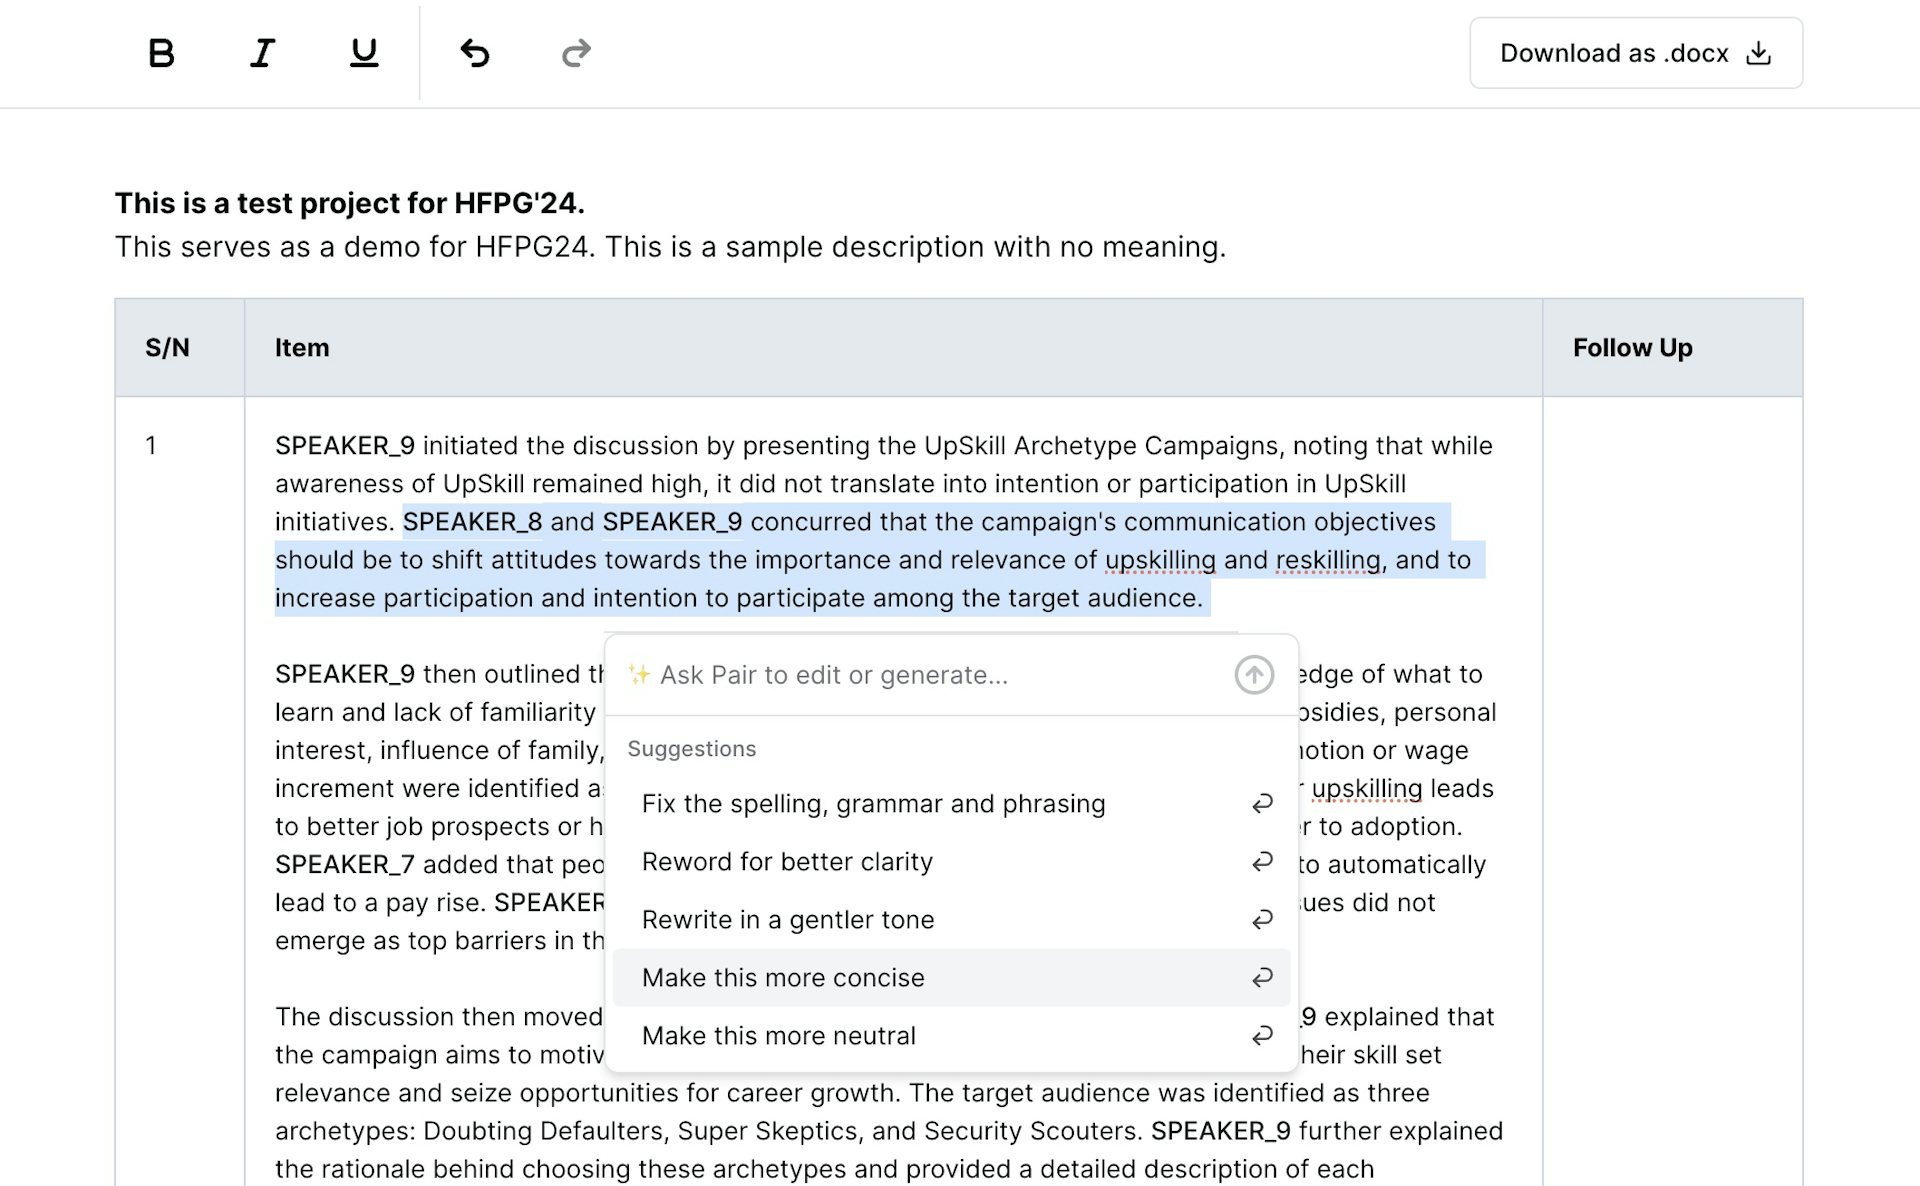Click the refresh icon next to Make this more concise
Screen dimensions: 1920x1186
[x=1262, y=976]
